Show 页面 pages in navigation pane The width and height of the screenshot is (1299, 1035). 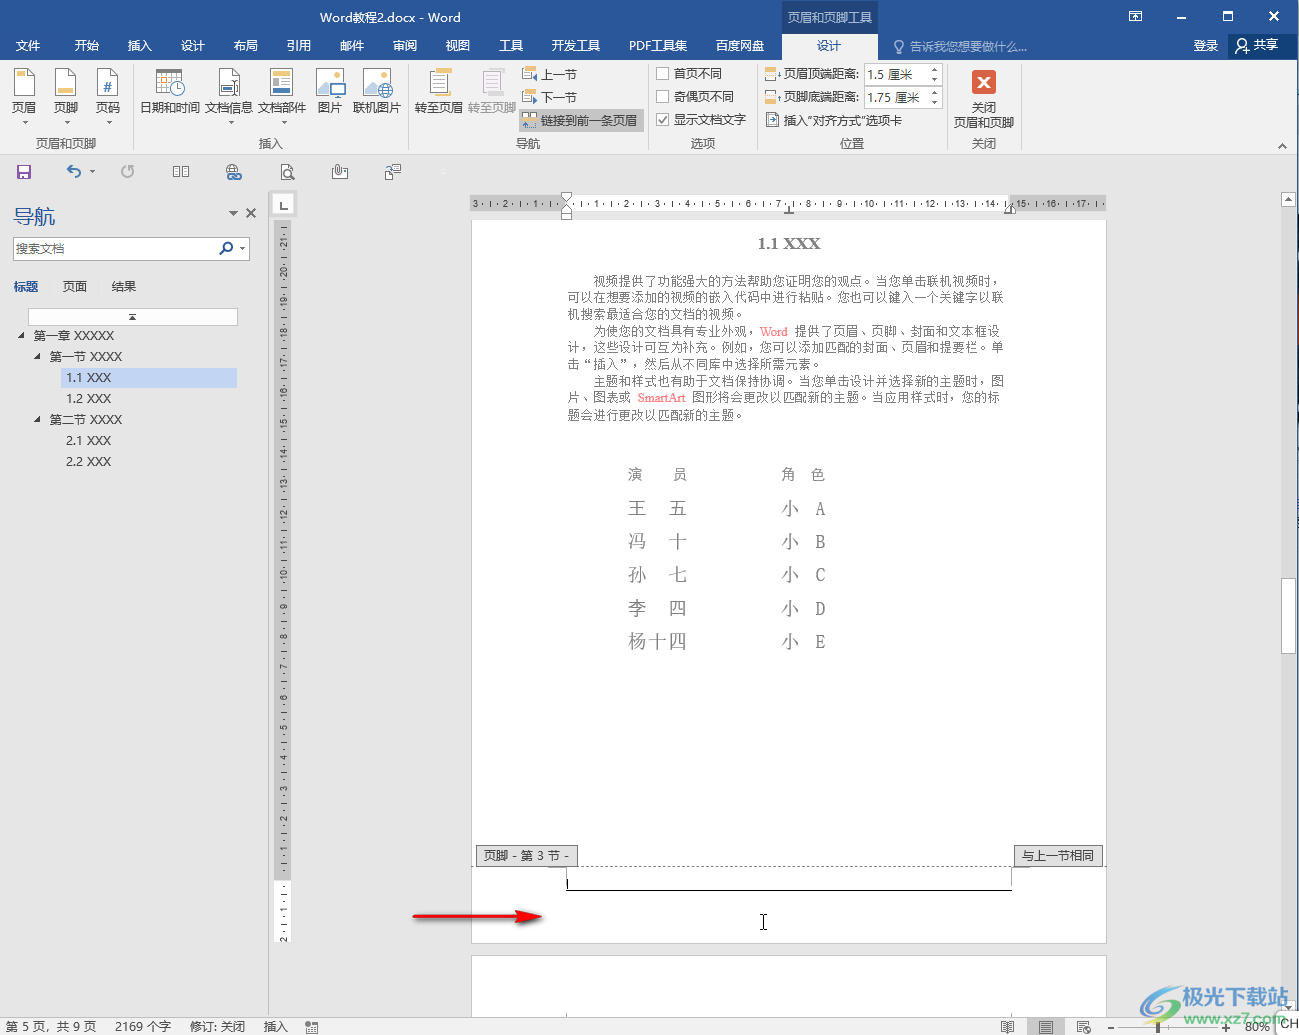[75, 286]
